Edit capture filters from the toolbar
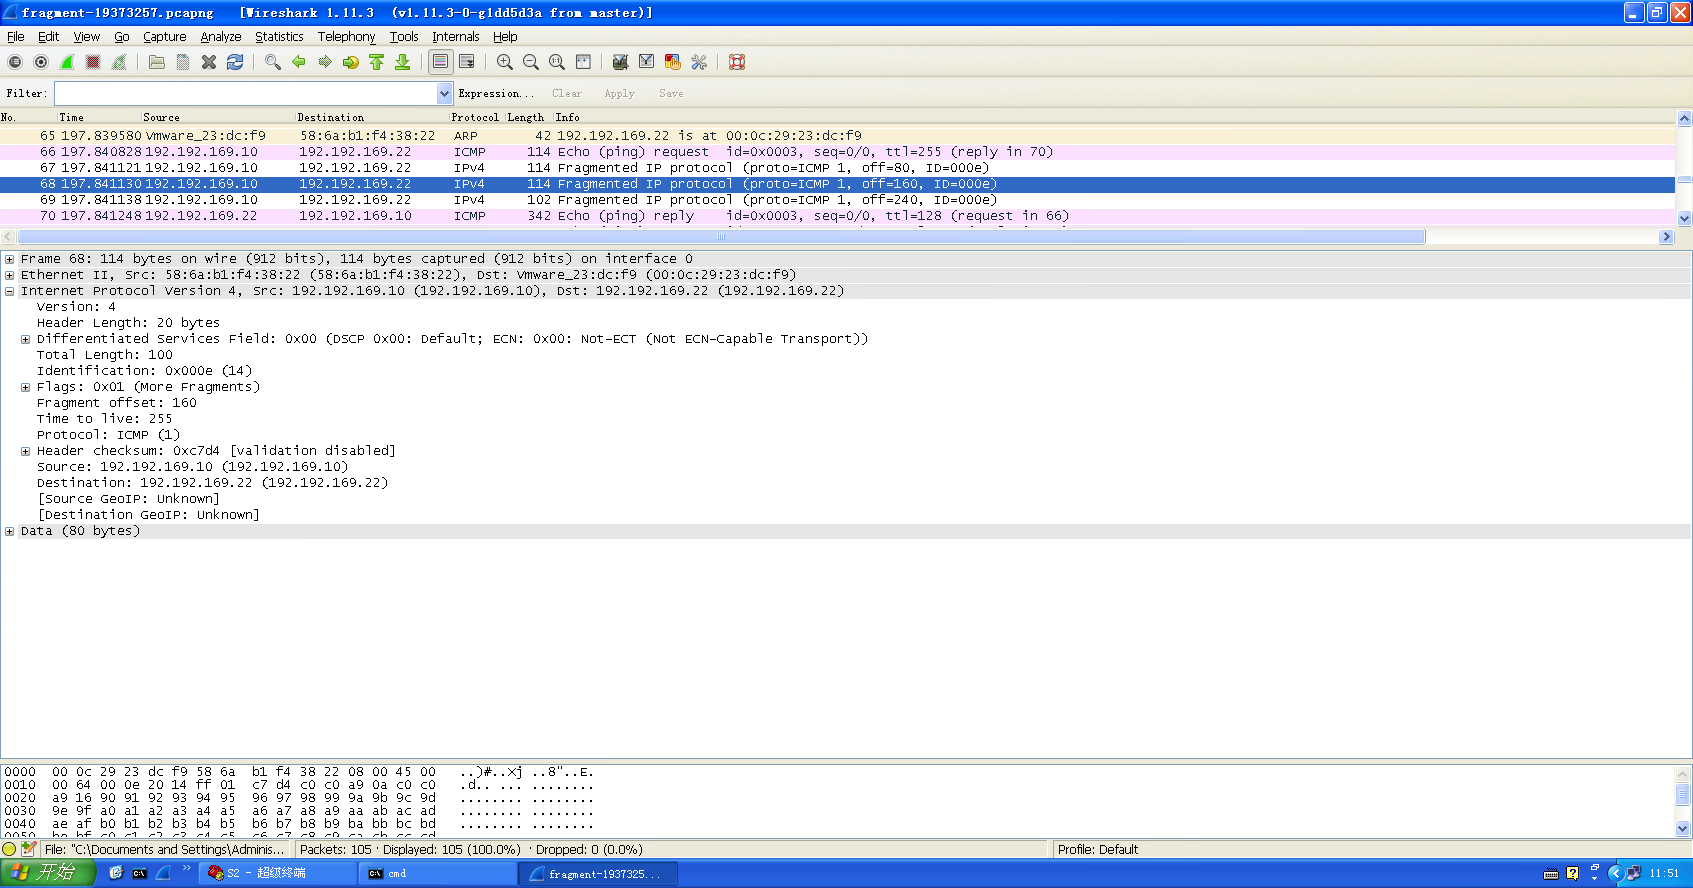Screen dimensions: 1693x888 coord(621,62)
